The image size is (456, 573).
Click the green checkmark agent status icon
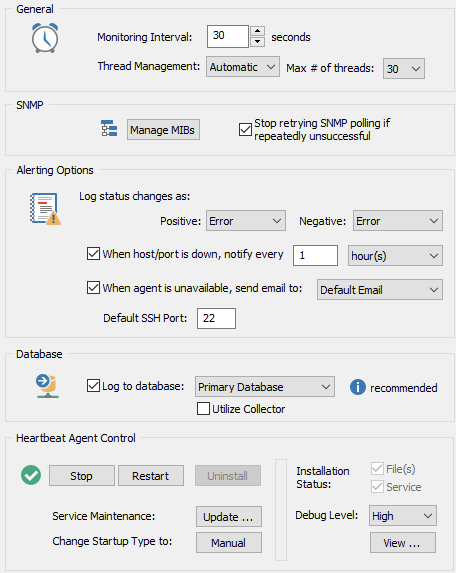[31, 475]
